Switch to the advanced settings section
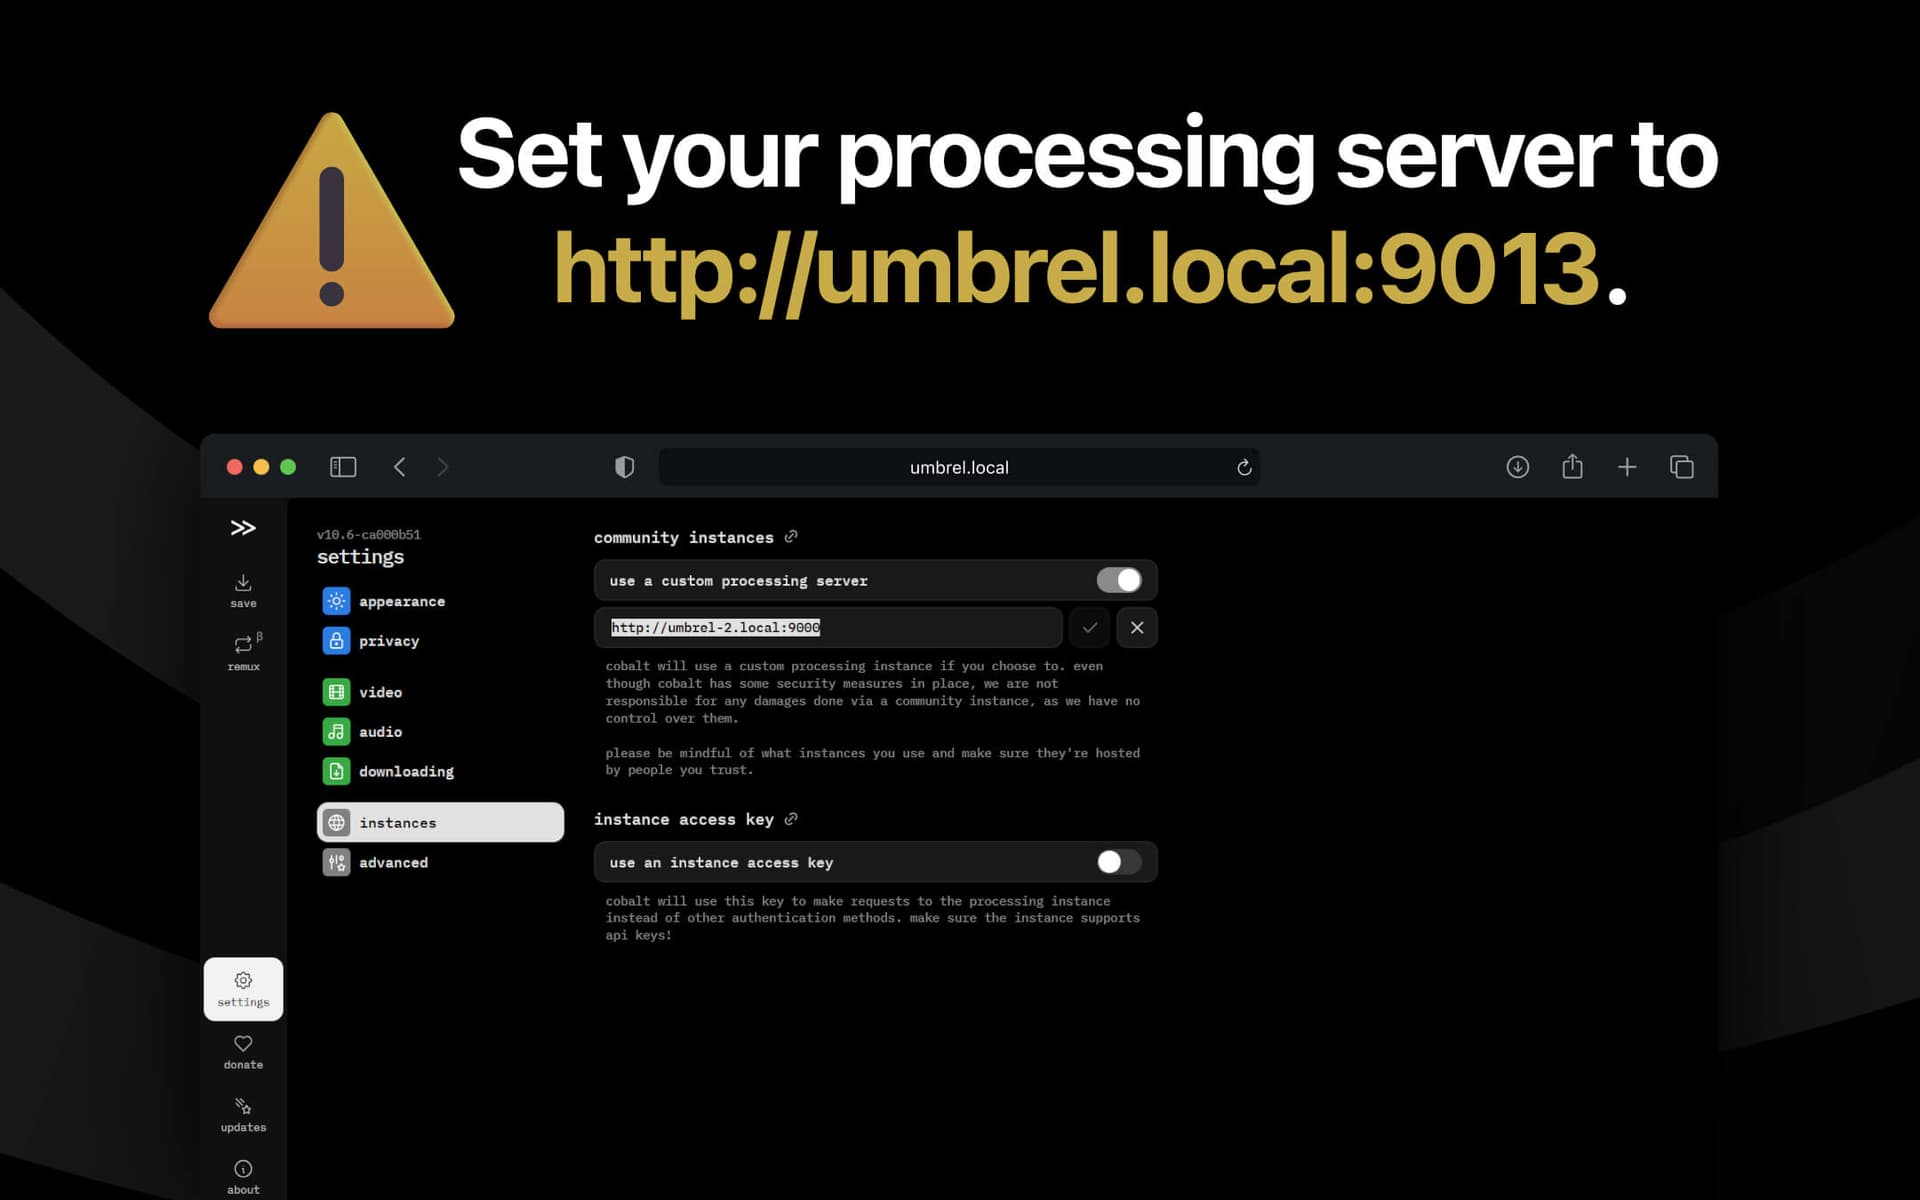This screenshot has height=1200, width=1920. tap(394, 862)
